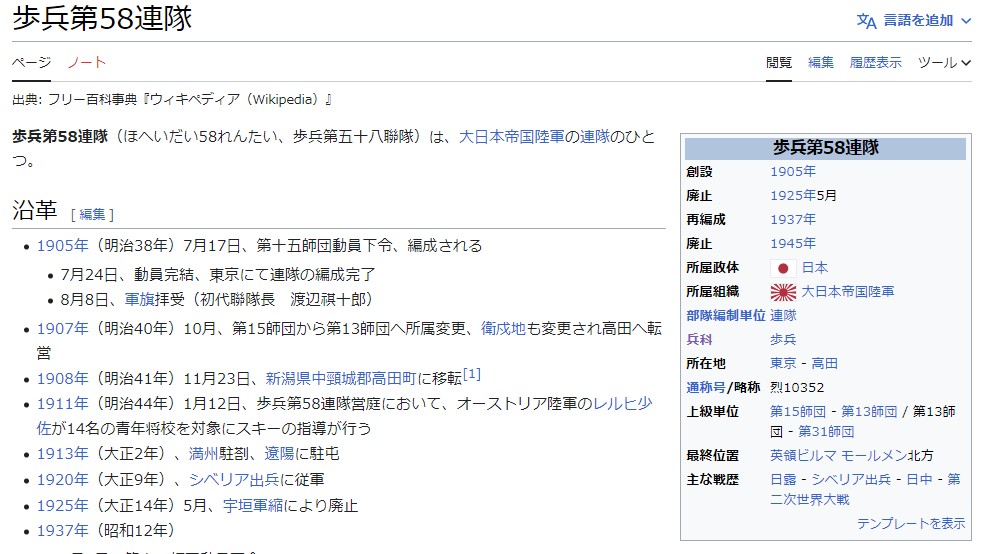987x554 pixels.
Task: Open the 第15師団 link in infobox
Action: pos(798,412)
